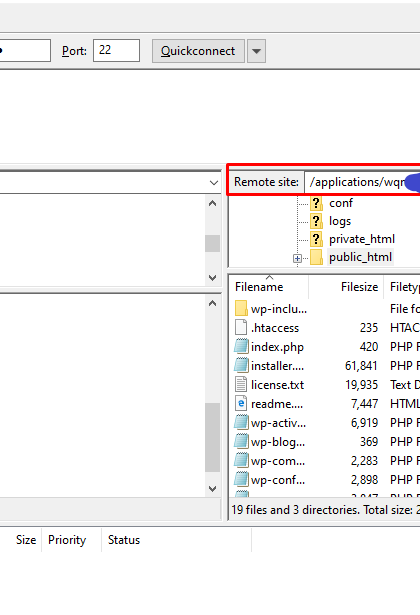Image resolution: width=420 pixels, height=615 pixels.
Task: Expand the public_html tree node
Action: (297, 258)
